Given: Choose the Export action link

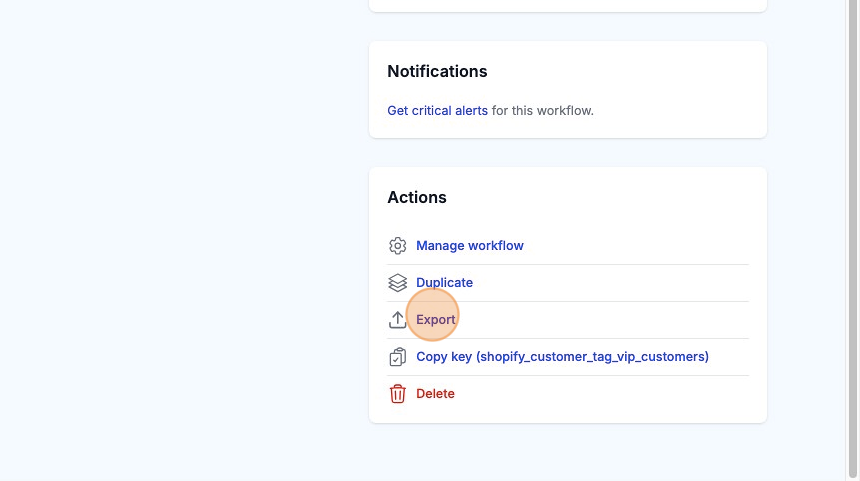Looking at the screenshot, I should 436,320.
